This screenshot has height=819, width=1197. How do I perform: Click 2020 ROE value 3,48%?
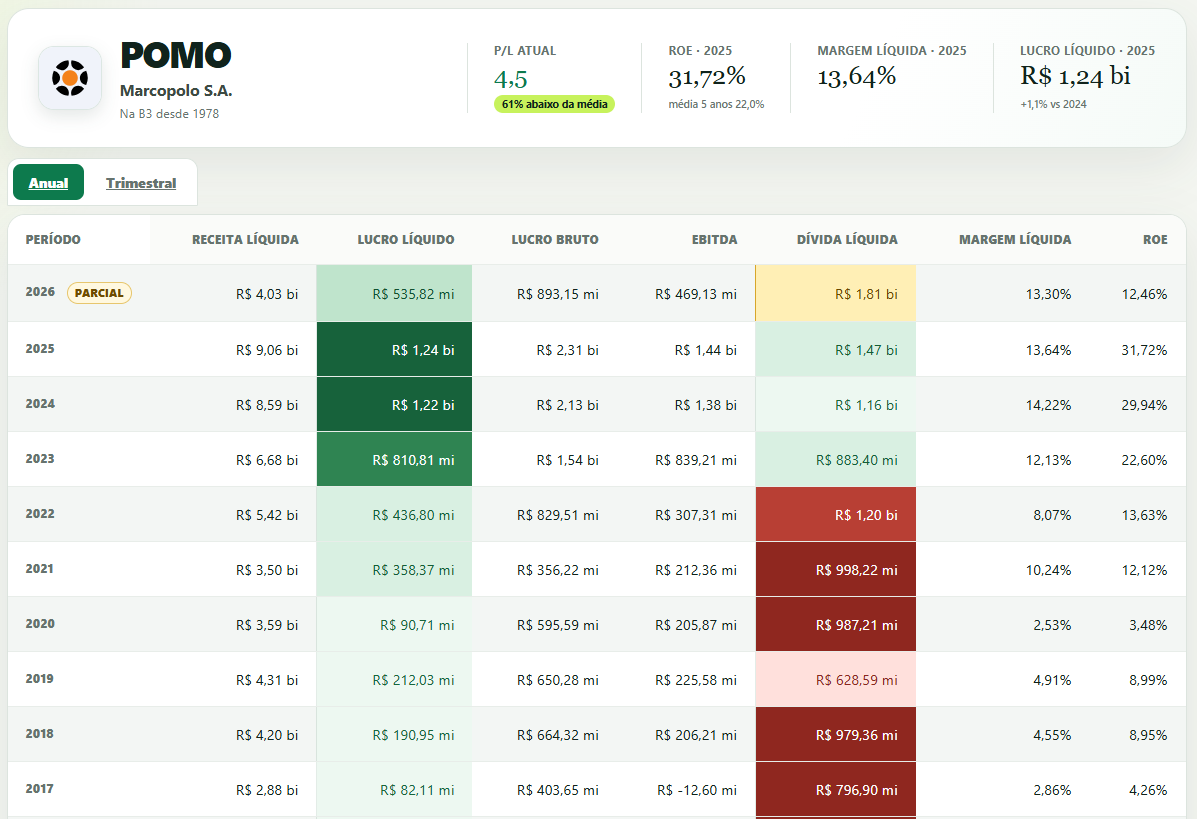pos(1148,625)
